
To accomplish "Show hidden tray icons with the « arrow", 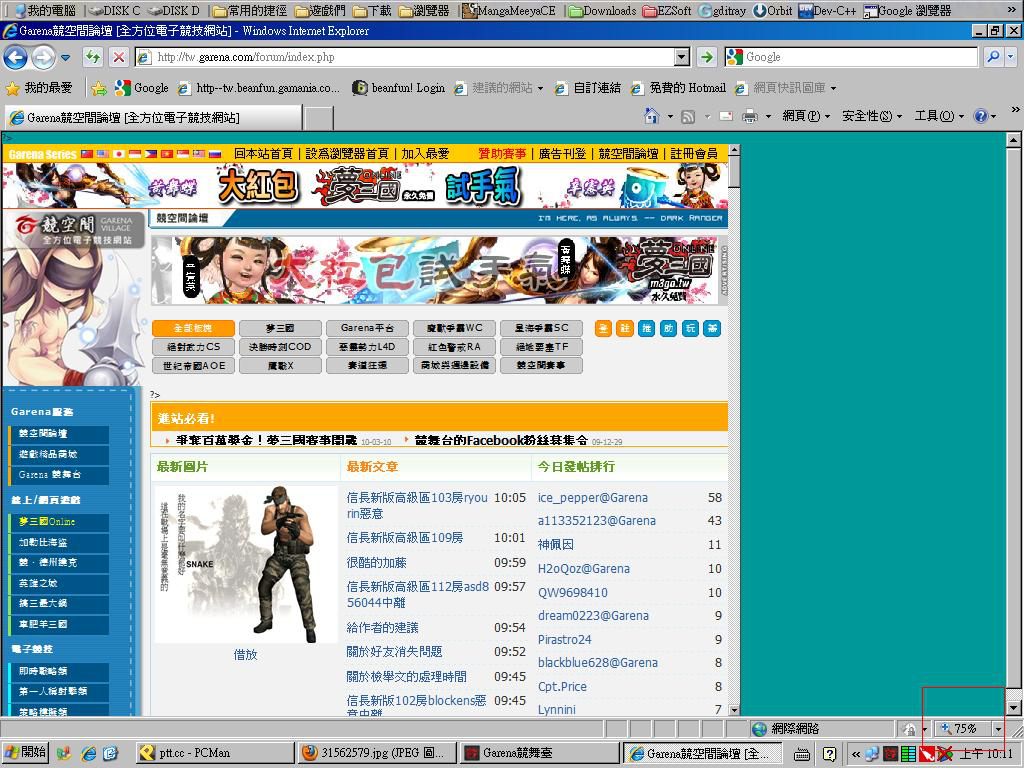I will pyautogui.click(x=856, y=754).
